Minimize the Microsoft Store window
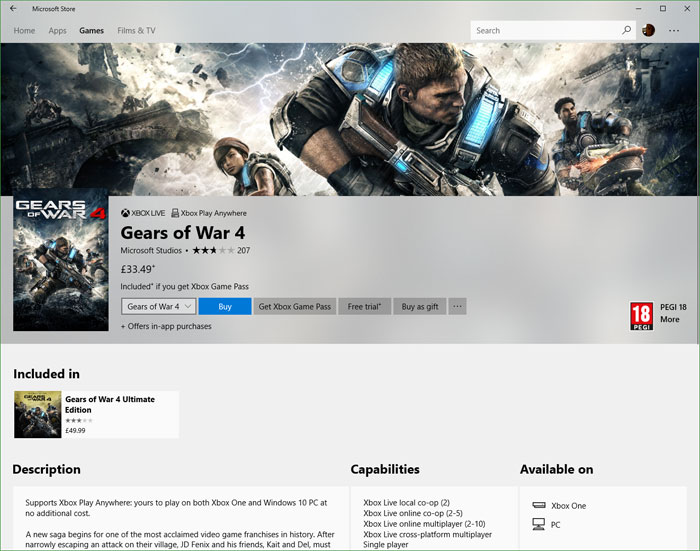 (x=639, y=8)
